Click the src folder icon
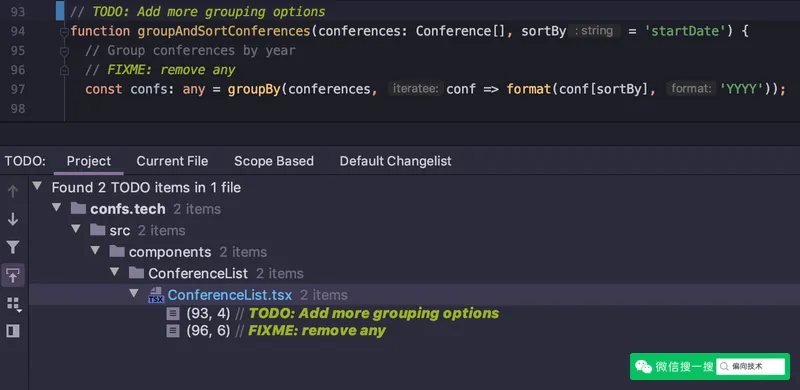 pyautogui.click(x=97, y=230)
